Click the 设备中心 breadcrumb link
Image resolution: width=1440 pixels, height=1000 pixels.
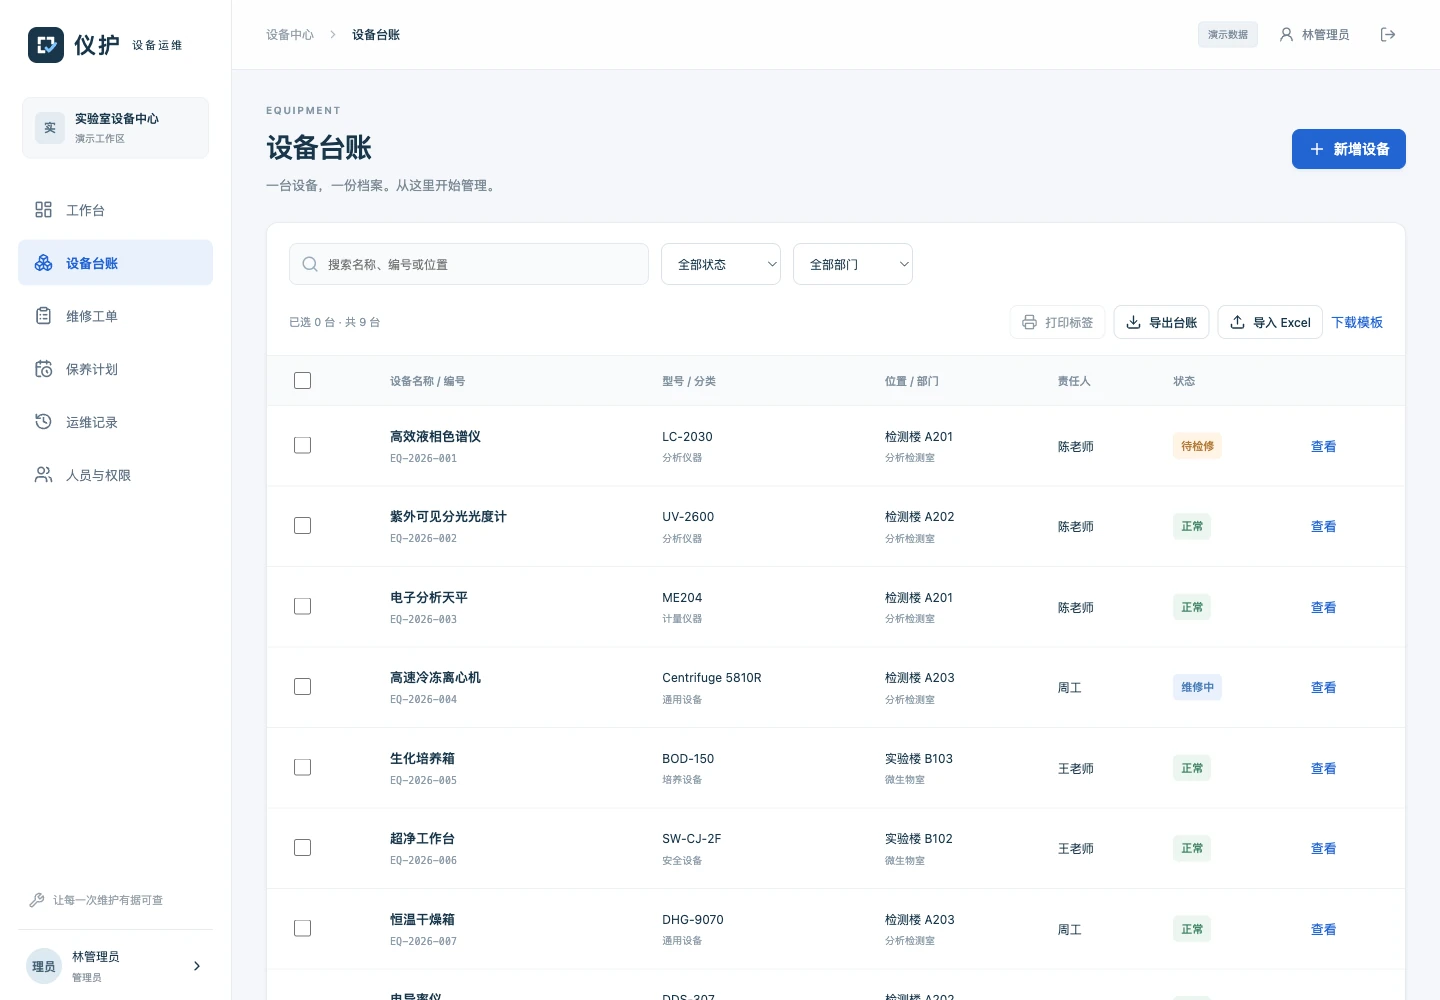290,35
